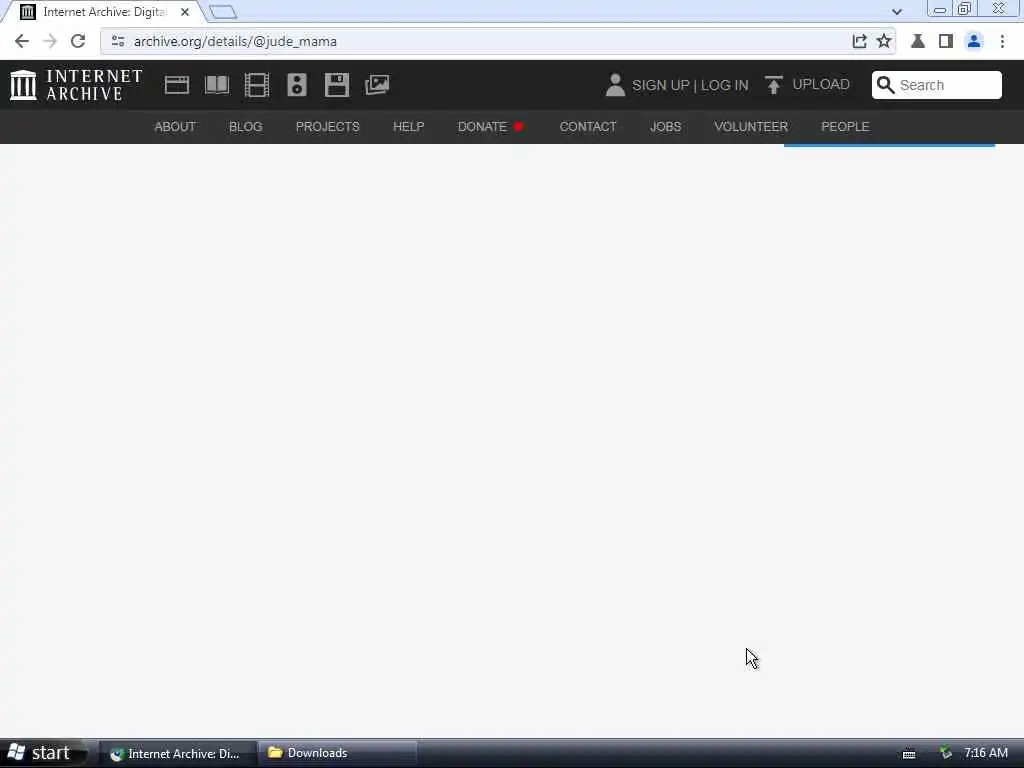Open the ABOUT menu item
Screen dimensions: 1024x768
(x=175, y=127)
